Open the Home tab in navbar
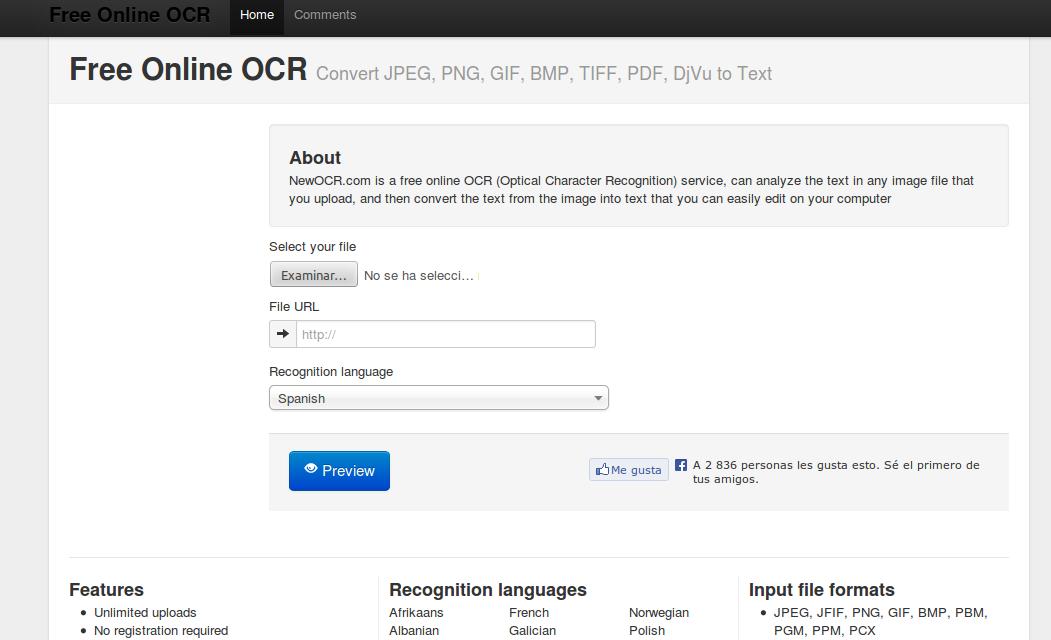The width and height of the screenshot is (1051, 640). click(x=257, y=15)
